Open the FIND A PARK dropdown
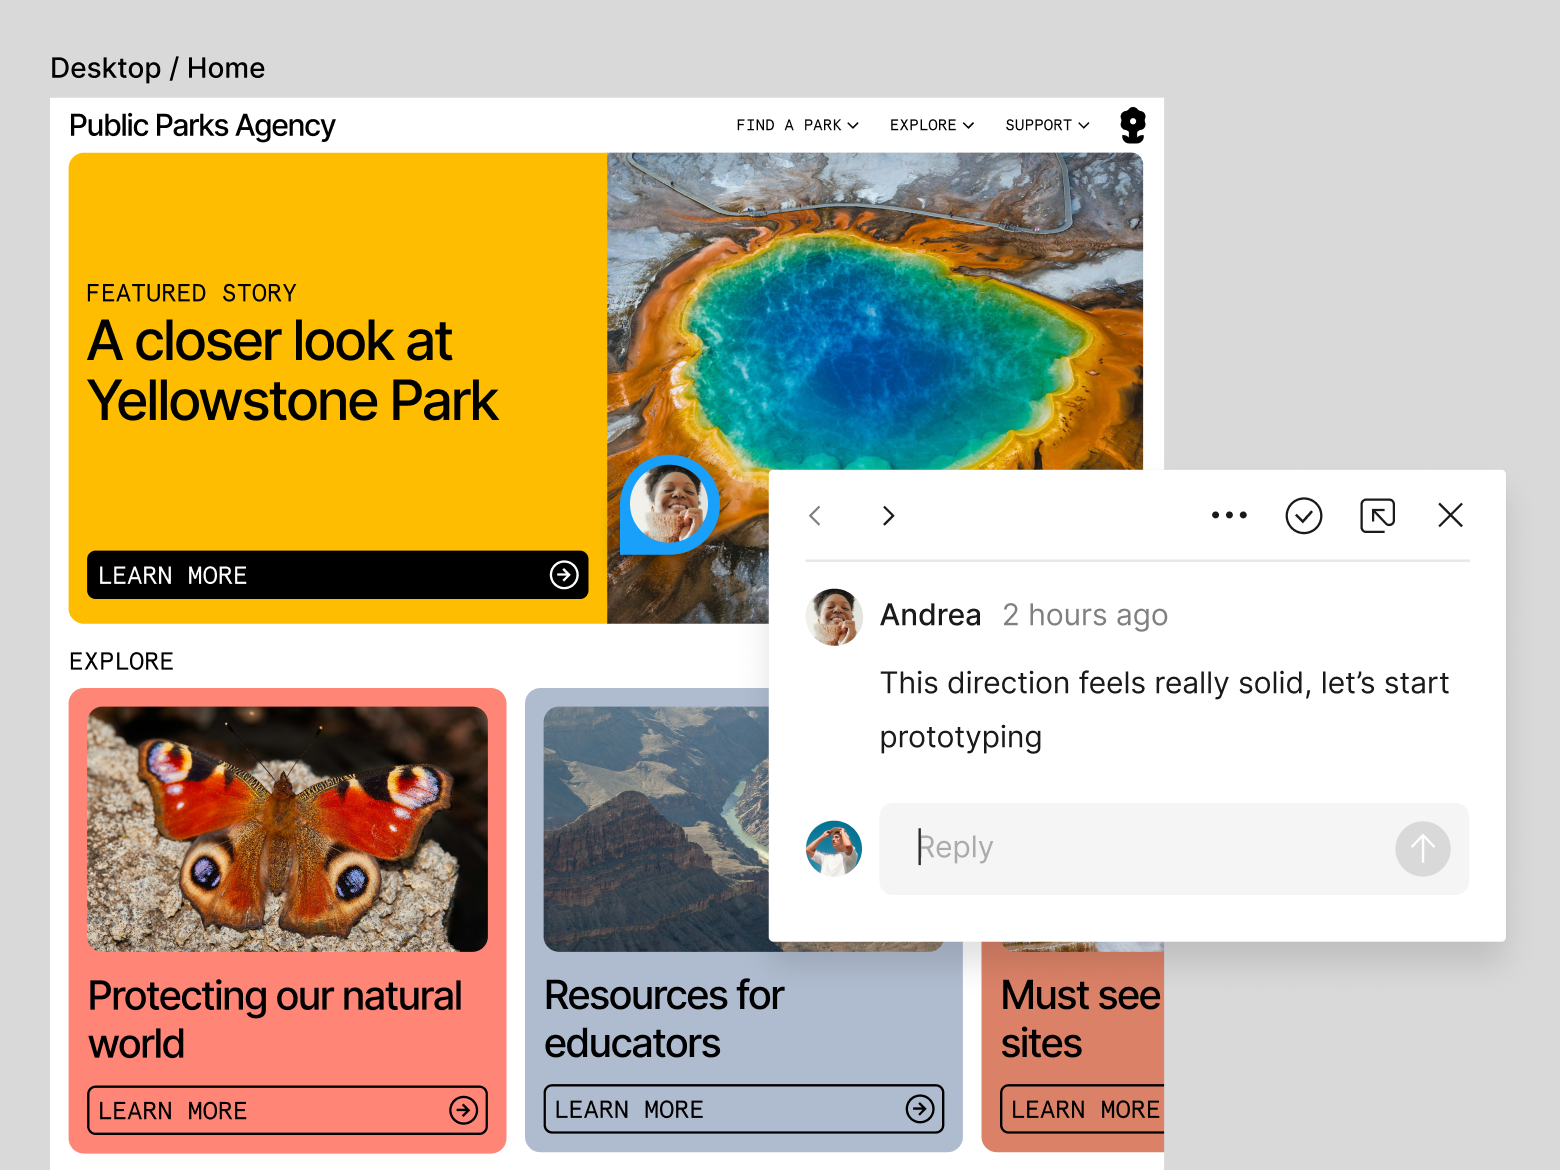Image resolution: width=1560 pixels, height=1170 pixels. 797,124
